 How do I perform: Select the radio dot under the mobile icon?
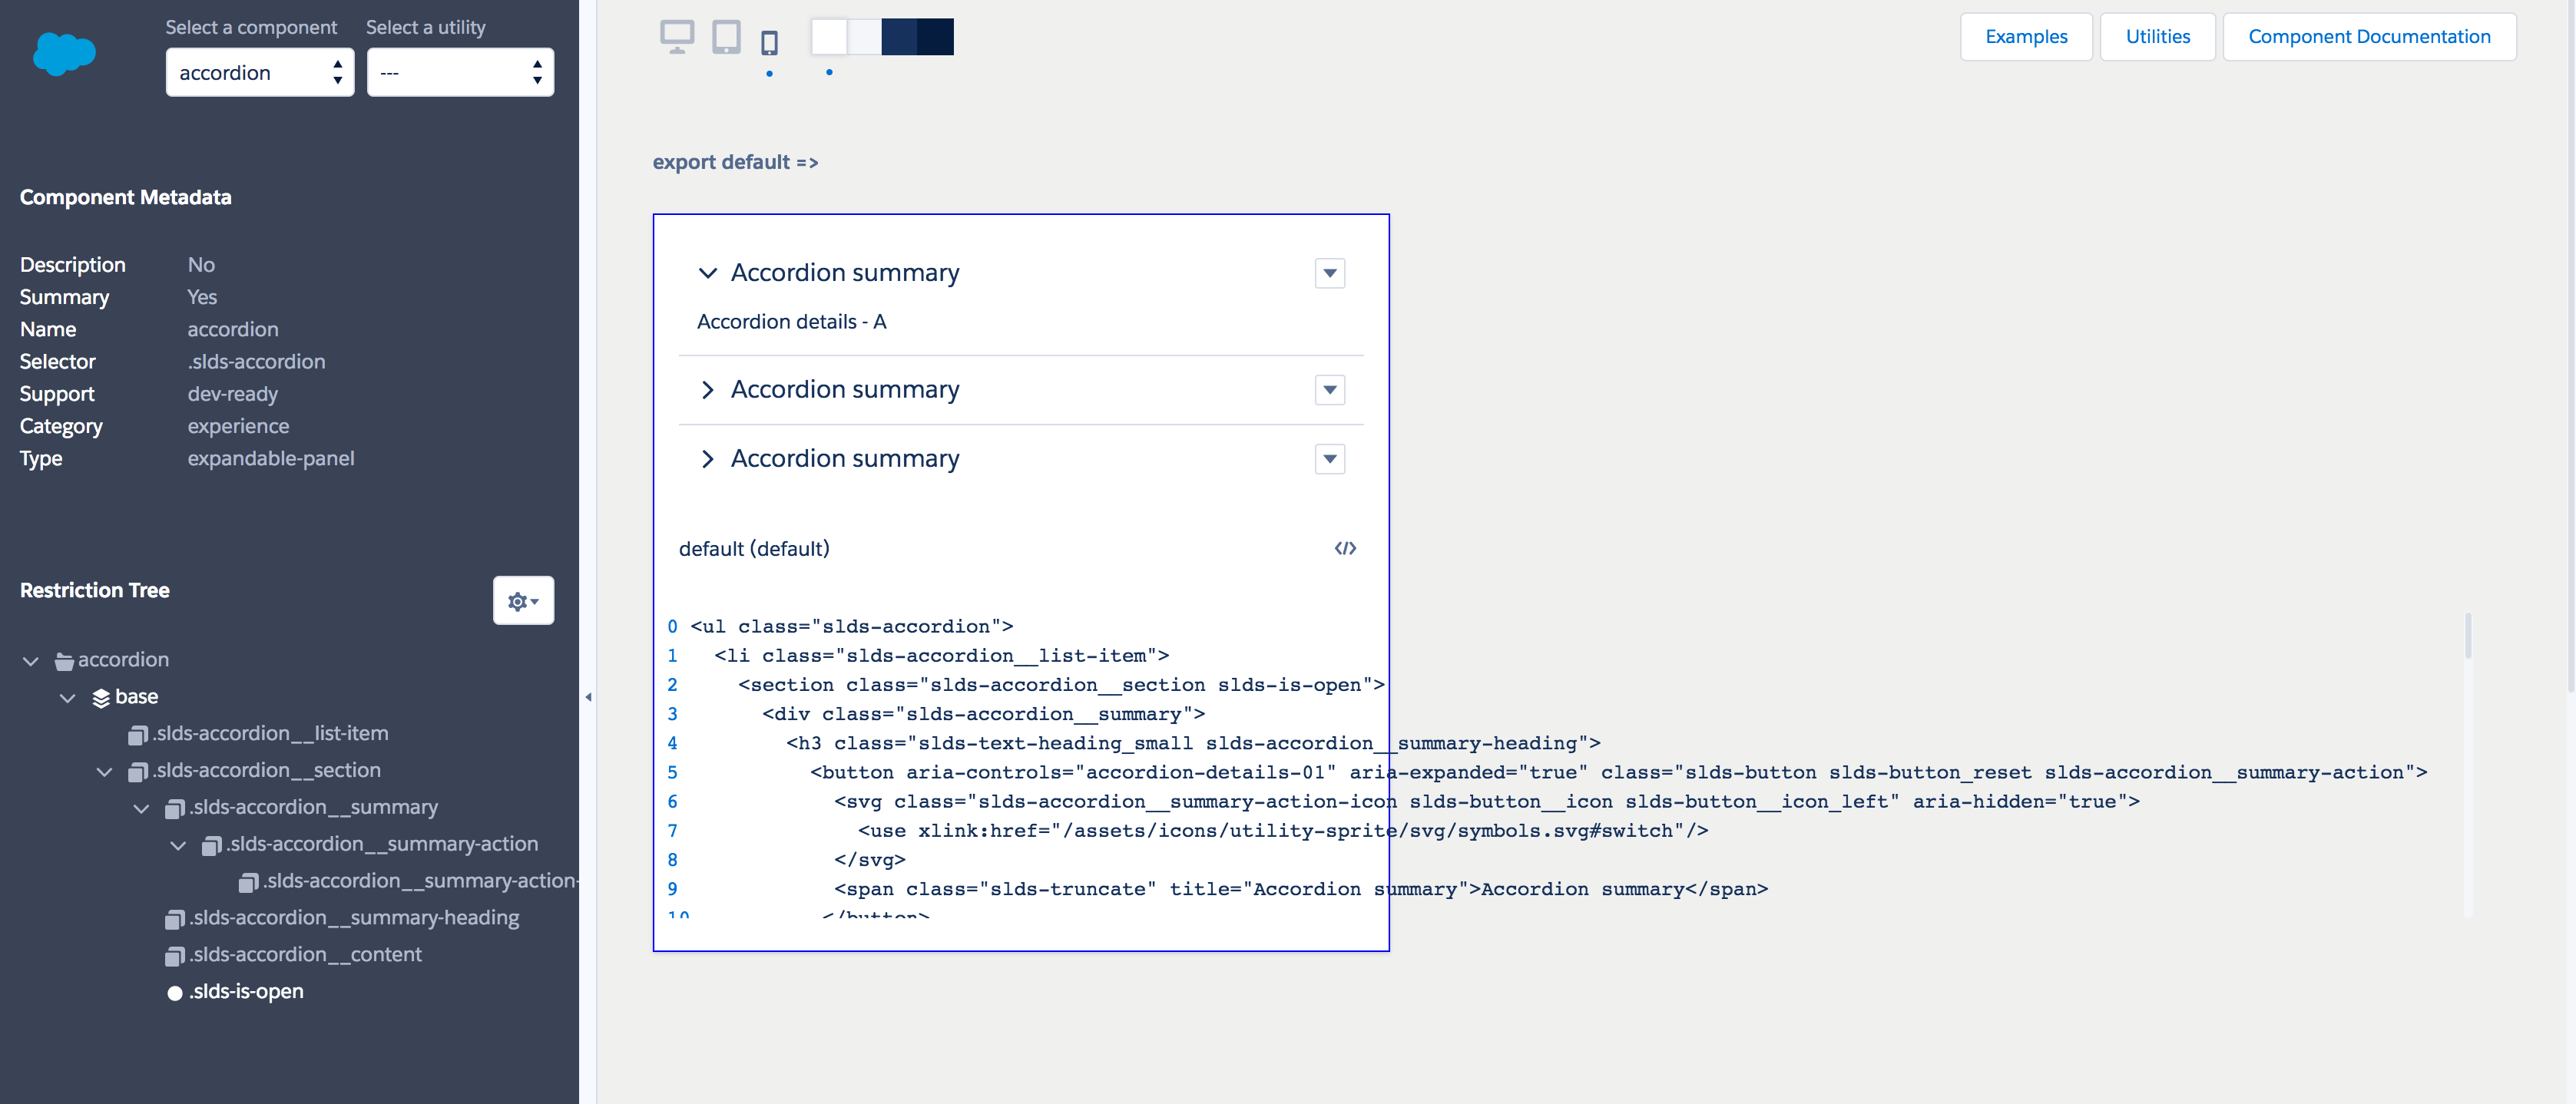click(x=770, y=72)
